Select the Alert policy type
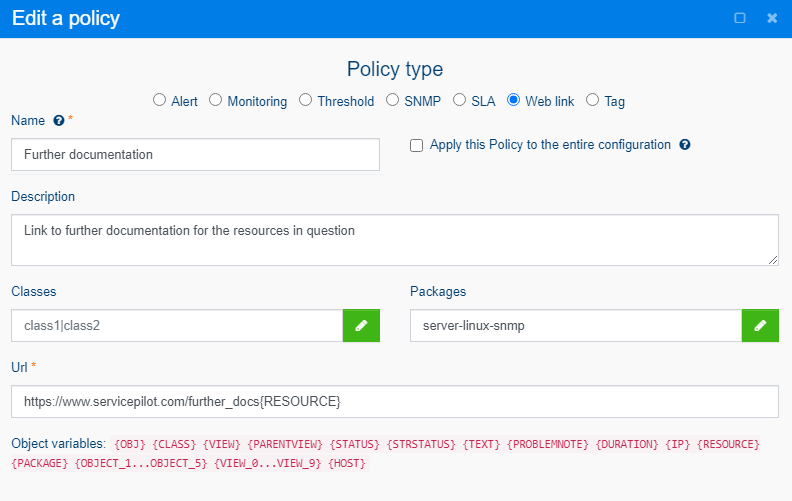The height and width of the screenshot is (501, 792). (x=160, y=100)
